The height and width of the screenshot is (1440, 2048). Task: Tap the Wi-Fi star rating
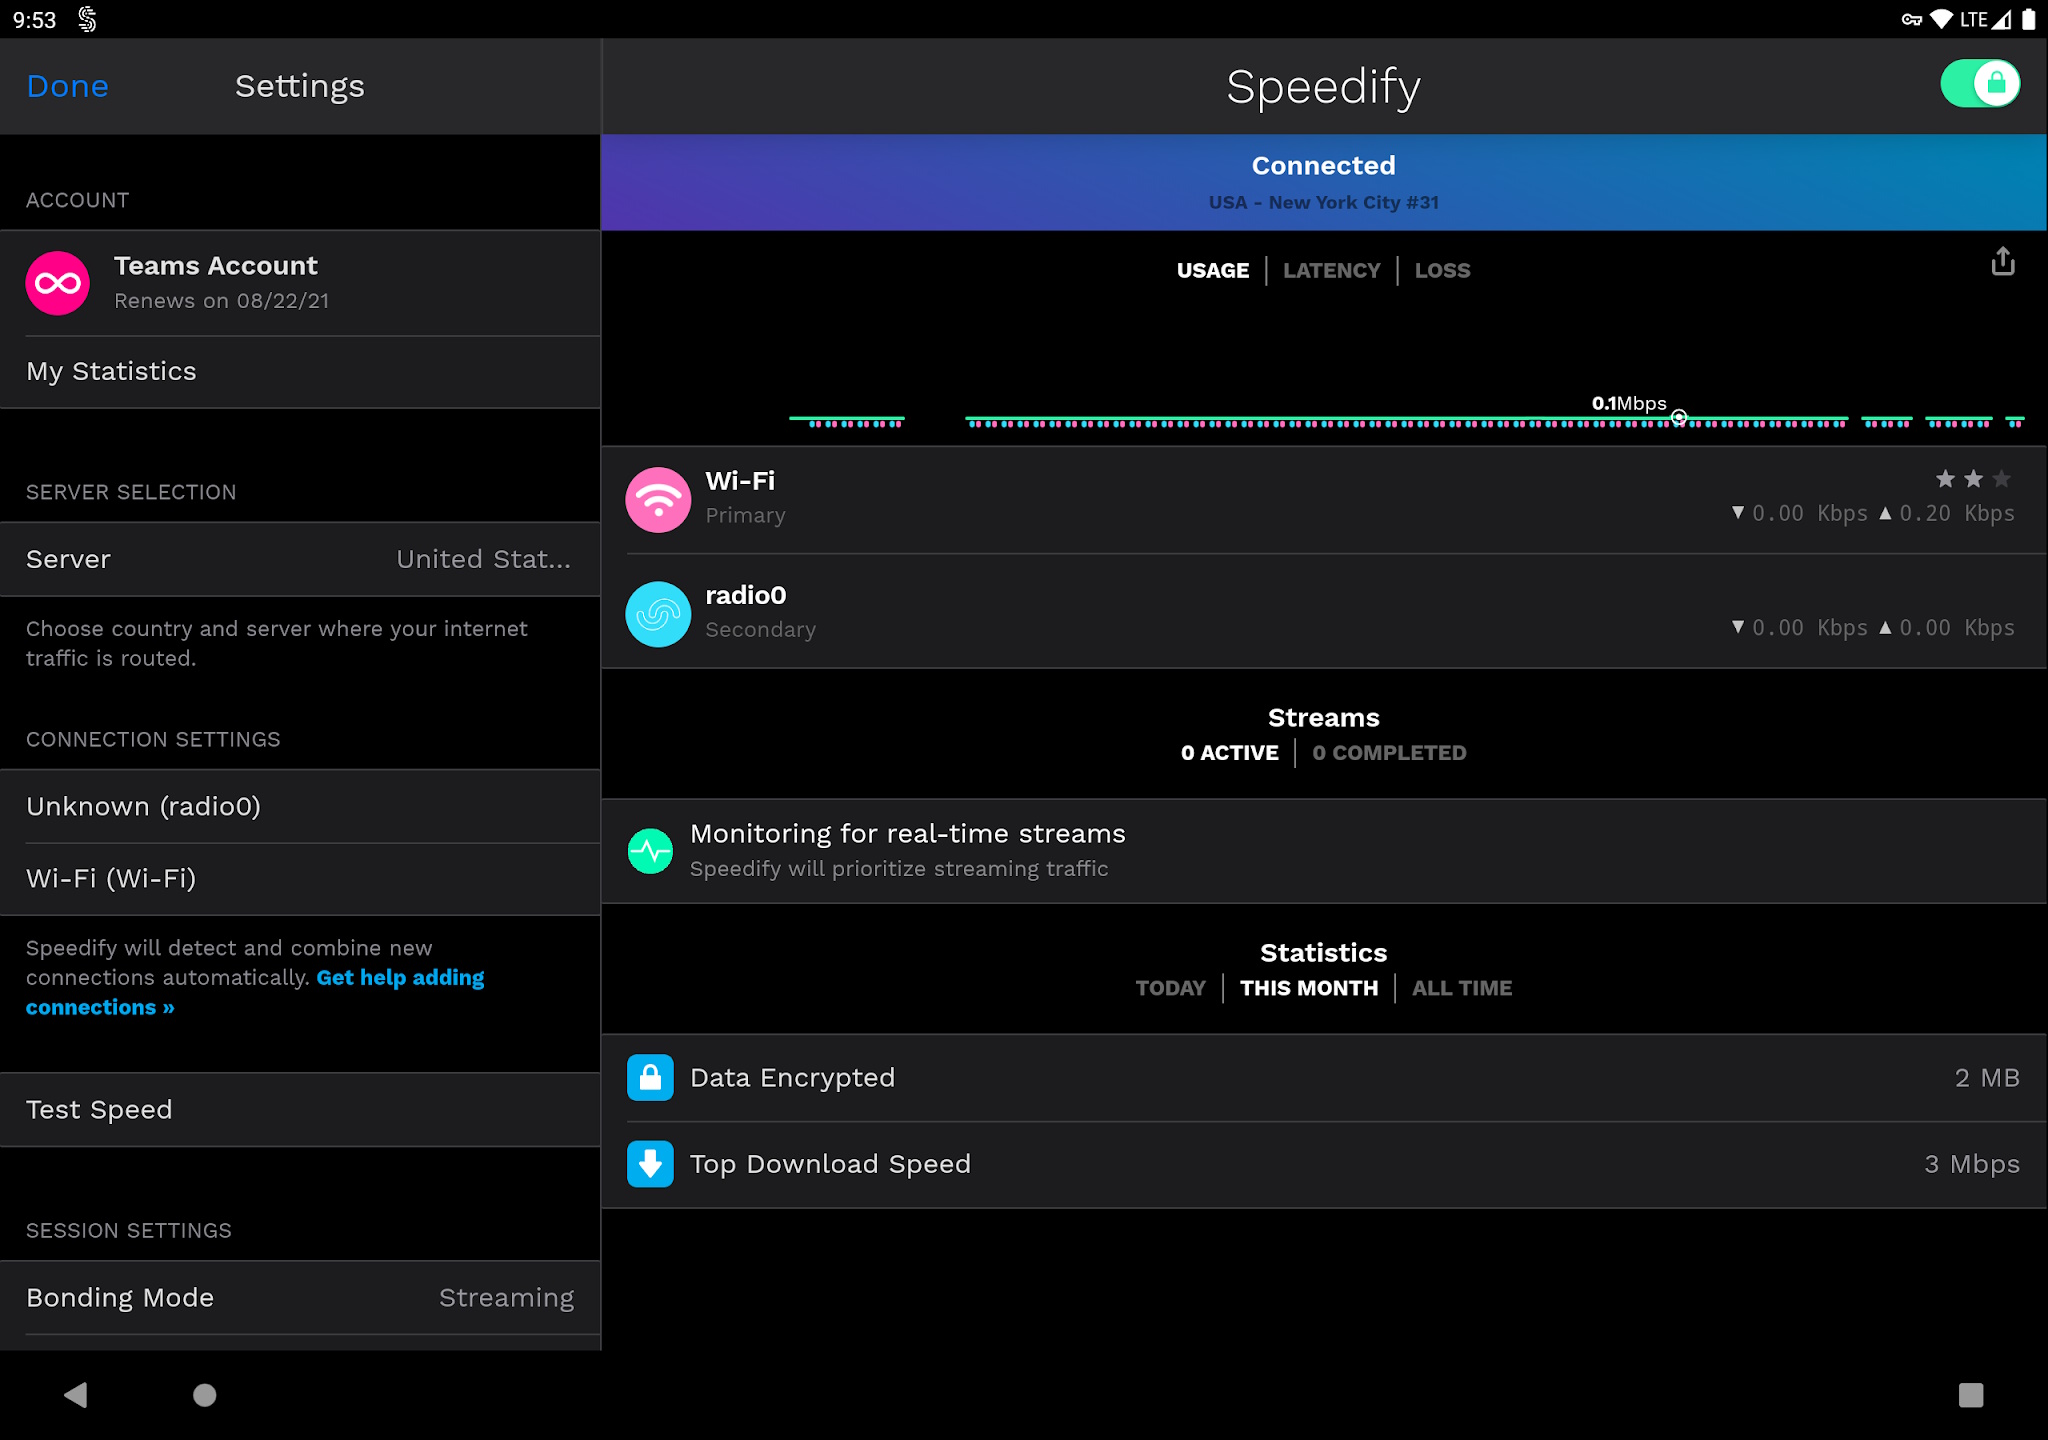1972,479
